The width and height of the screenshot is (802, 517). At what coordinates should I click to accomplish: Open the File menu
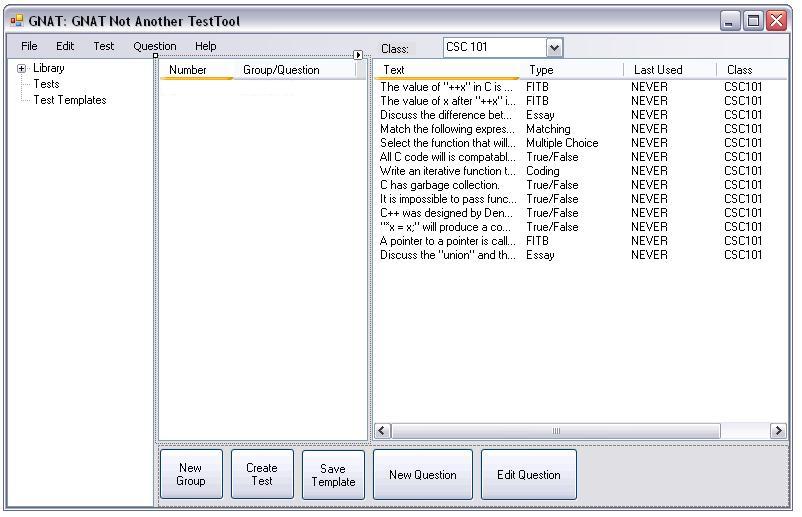point(29,46)
